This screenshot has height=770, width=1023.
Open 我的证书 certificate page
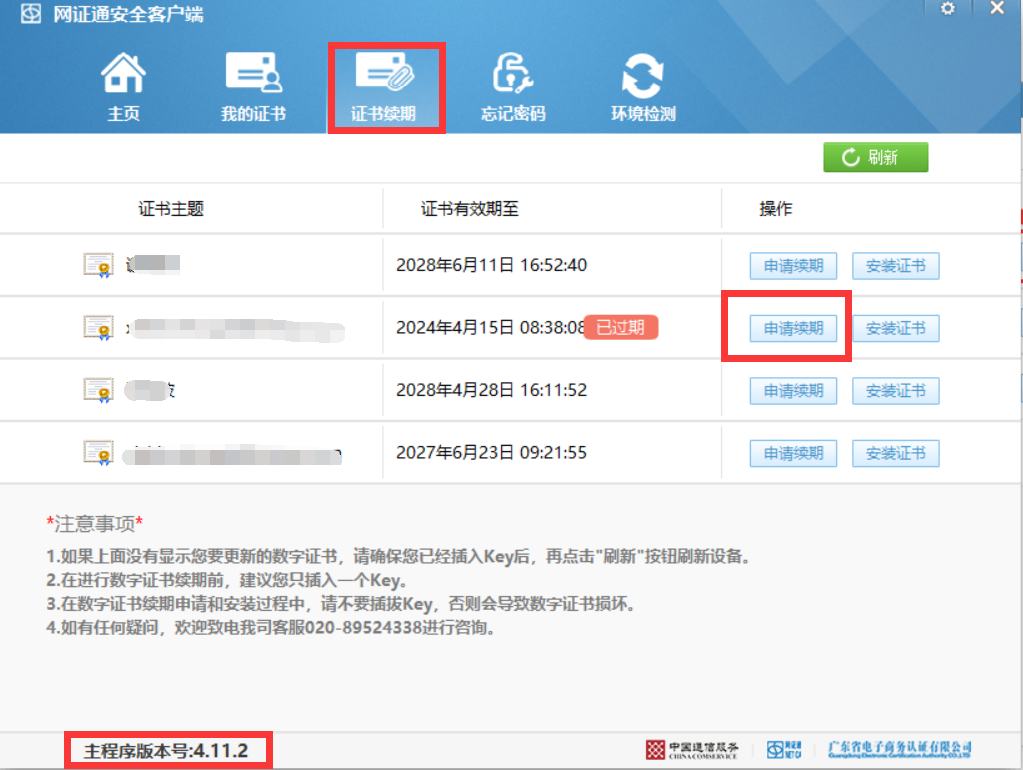click(x=253, y=88)
